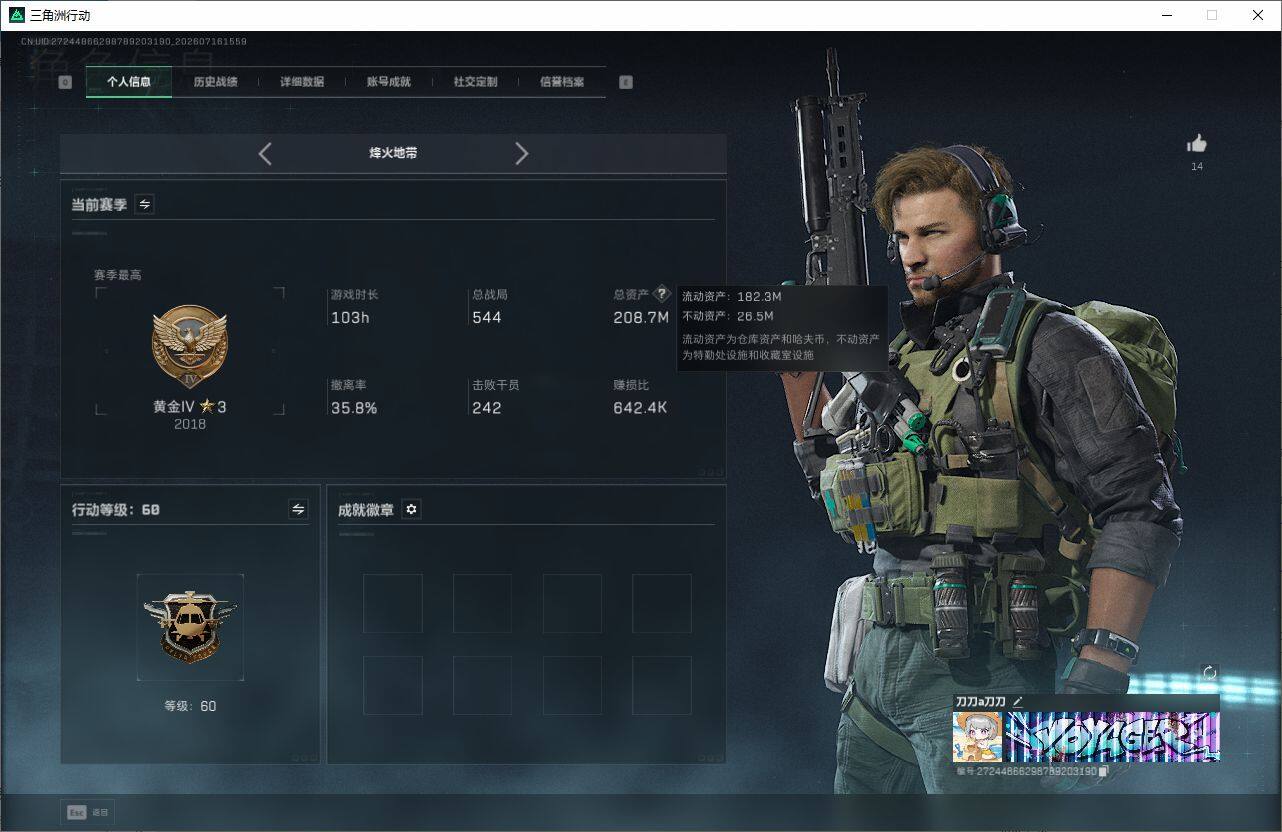Click the 黄金IV rank emblem

click(x=189, y=346)
